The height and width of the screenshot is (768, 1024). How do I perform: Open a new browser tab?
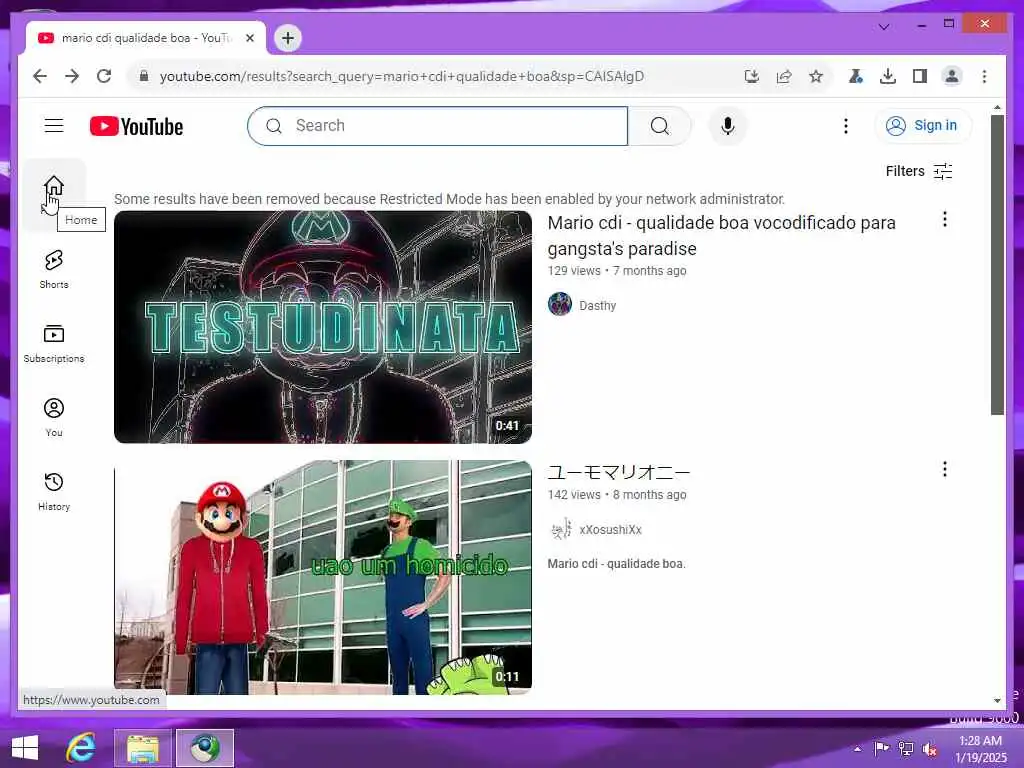coord(288,38)
